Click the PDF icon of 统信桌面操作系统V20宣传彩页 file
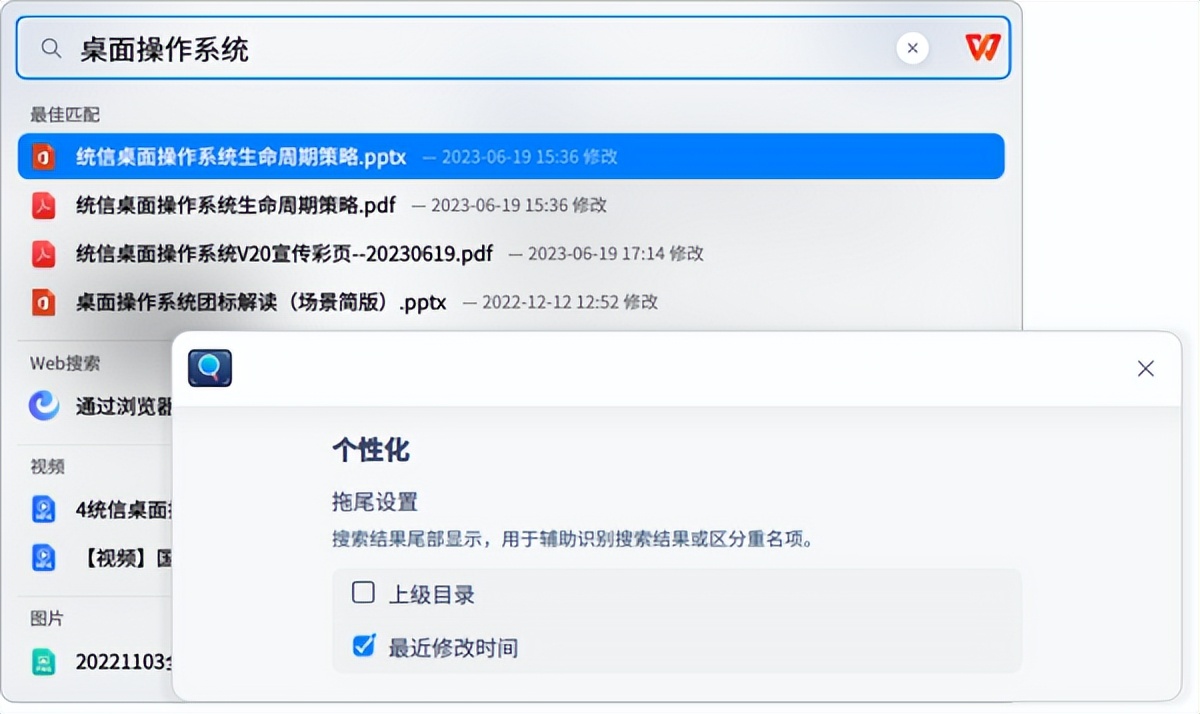 [44, 253]
